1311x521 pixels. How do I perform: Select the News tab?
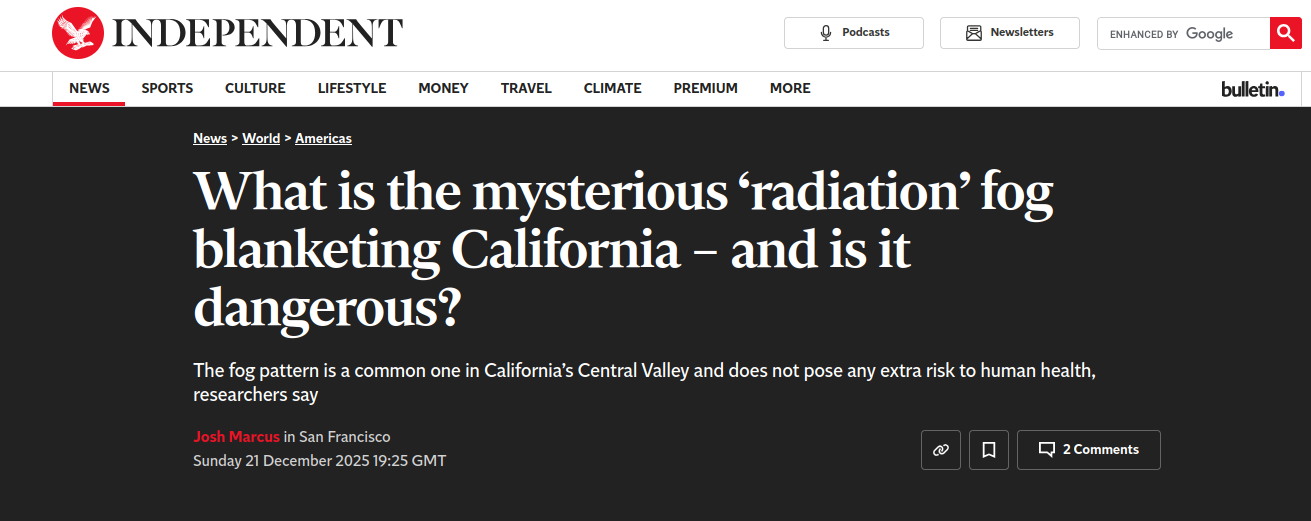(89, 88)
